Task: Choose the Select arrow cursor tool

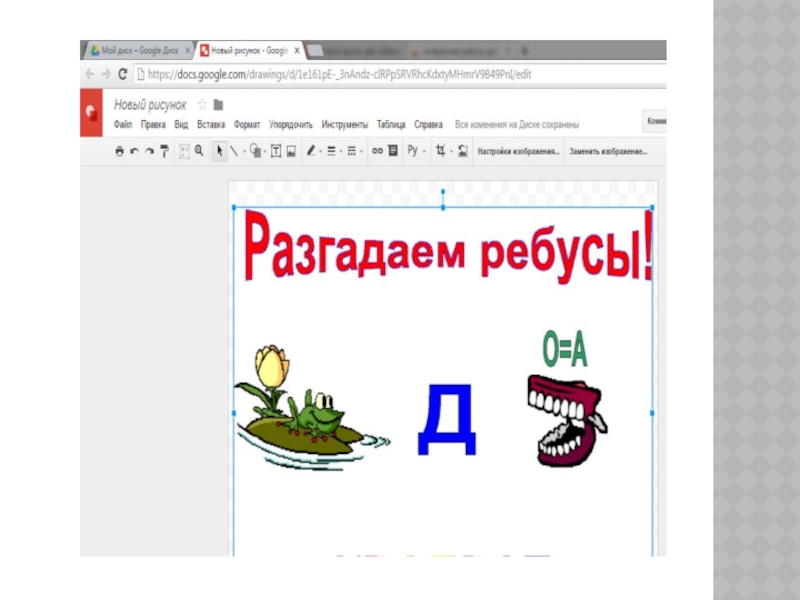Action: [220, 151]
